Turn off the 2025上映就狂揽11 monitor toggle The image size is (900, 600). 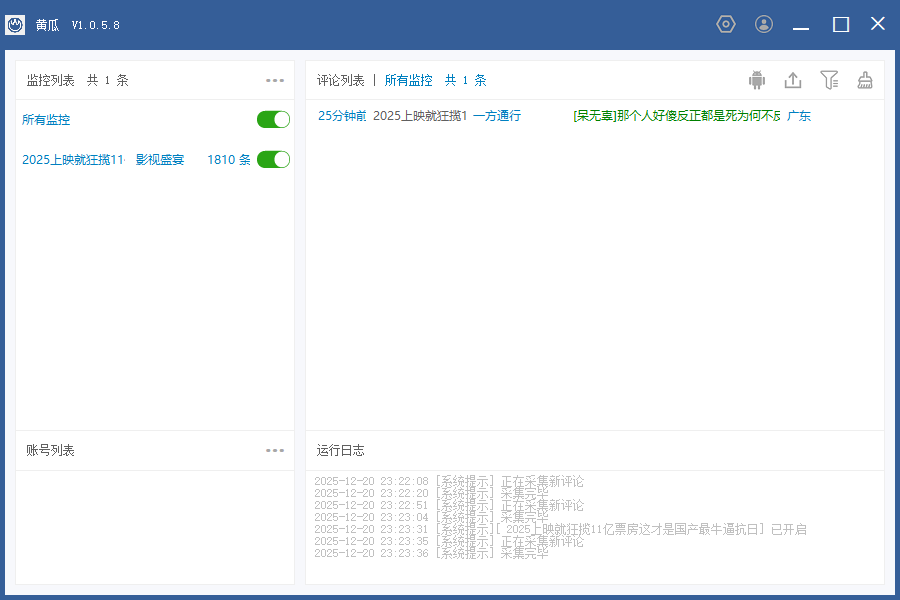(x=272, y=158)
